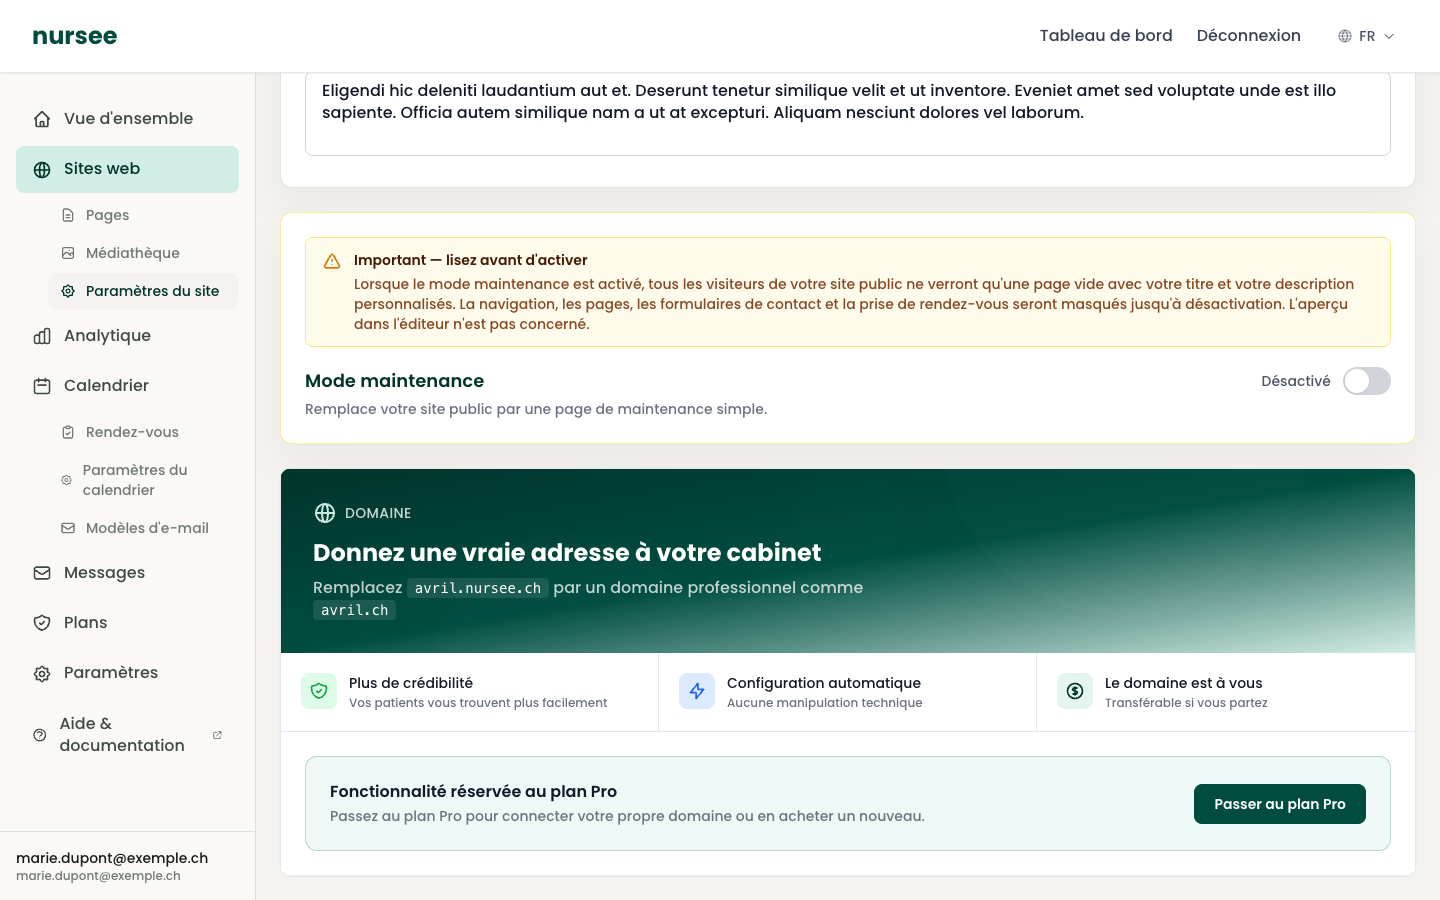Screen dimensions: 1440x900
Task: Click the calendar icon beside Calendrier
Action: pos(42,386)
